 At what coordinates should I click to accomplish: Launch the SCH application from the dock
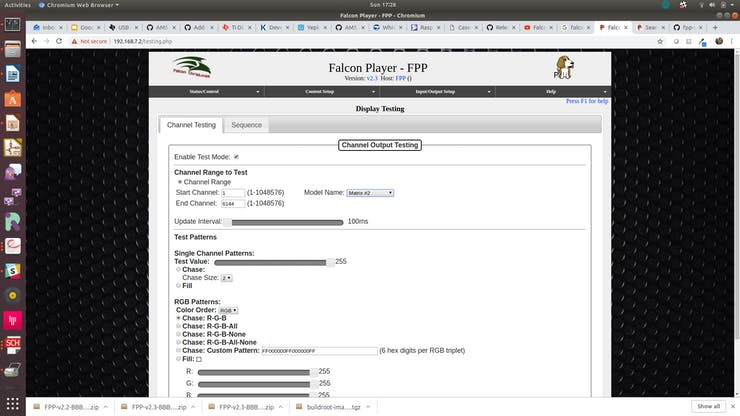click(13, 343)
